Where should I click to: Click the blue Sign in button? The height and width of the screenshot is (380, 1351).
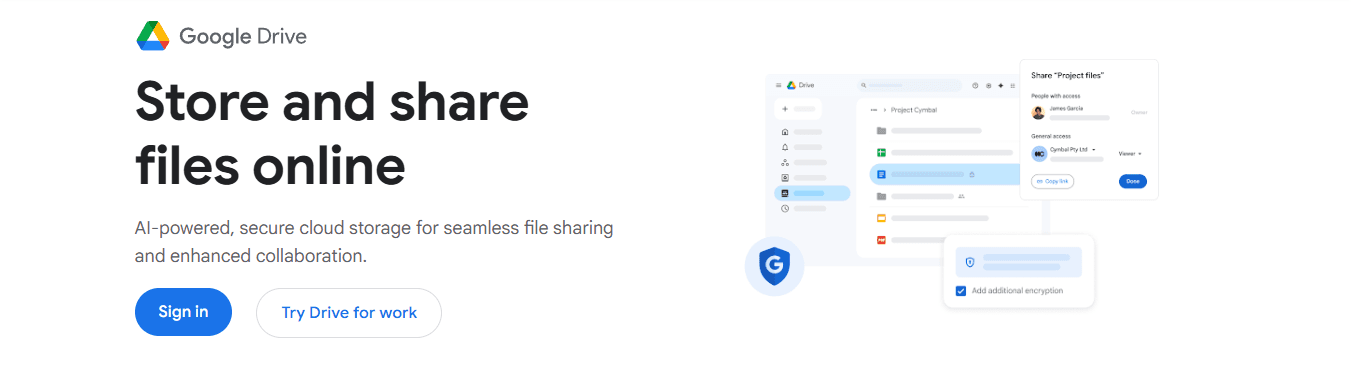tap(183, 312)
